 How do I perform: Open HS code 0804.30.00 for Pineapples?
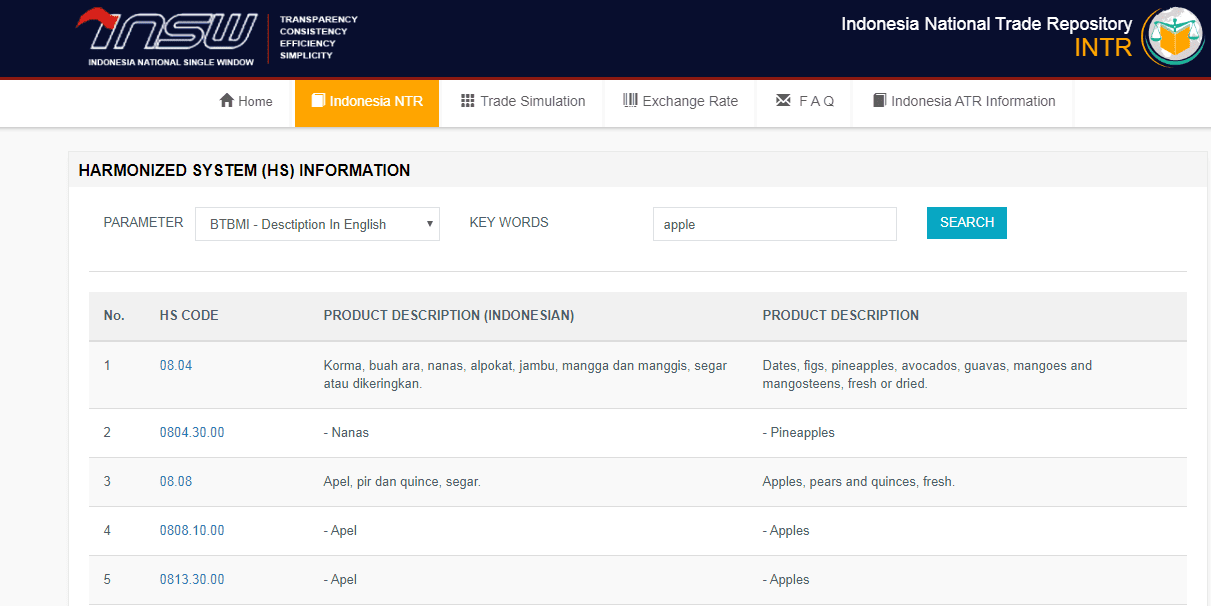[x=192, y=432]
